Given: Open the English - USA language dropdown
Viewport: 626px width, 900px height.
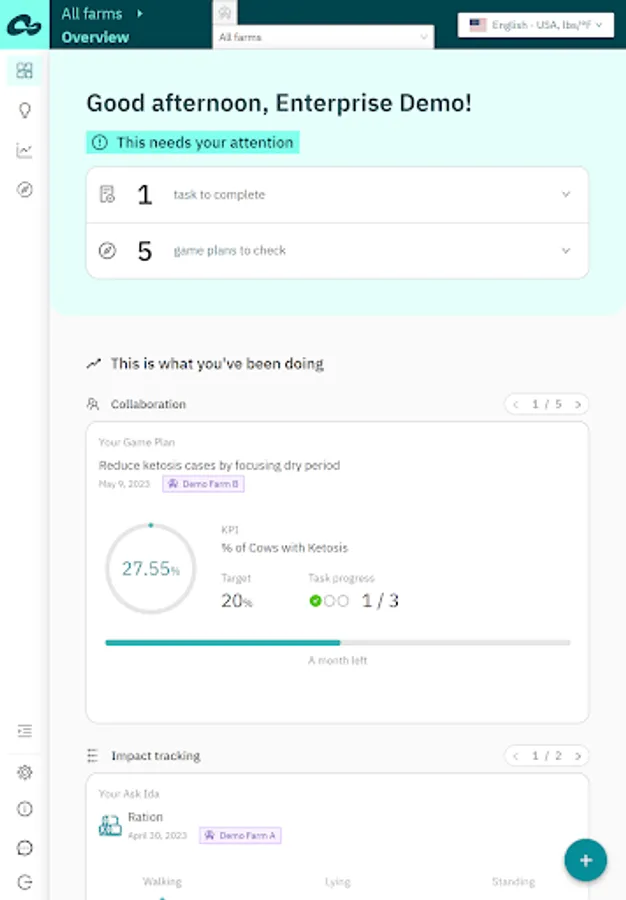Looking at the screenshot, I should (535, 25).
